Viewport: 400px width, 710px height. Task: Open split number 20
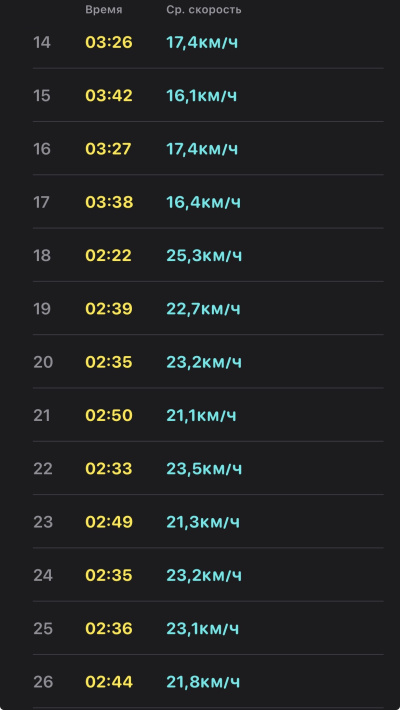coord(208,362)
